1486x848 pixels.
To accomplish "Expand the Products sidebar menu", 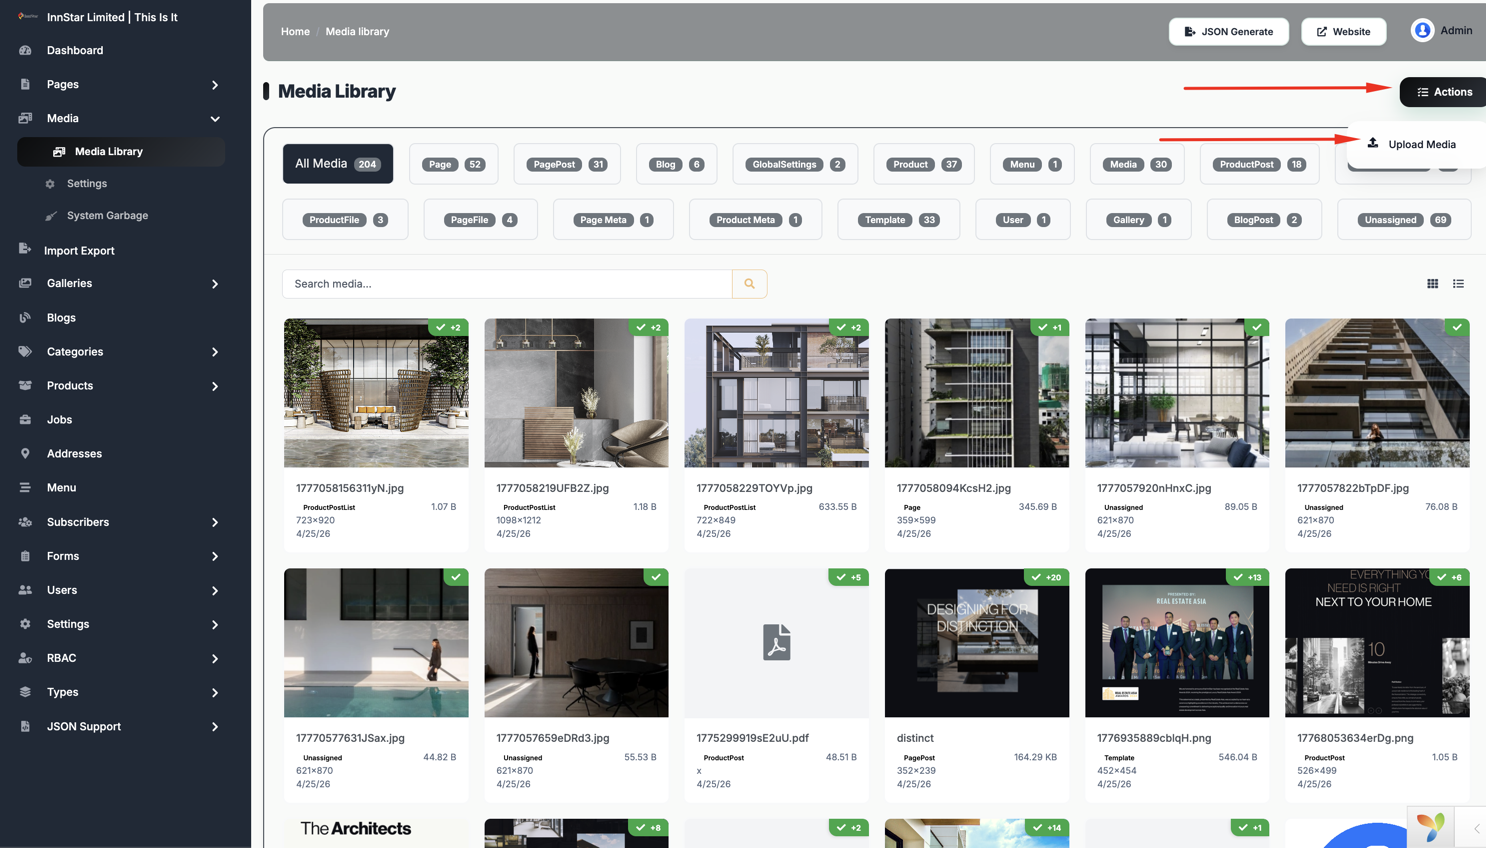I will click(x=215, y=386).
